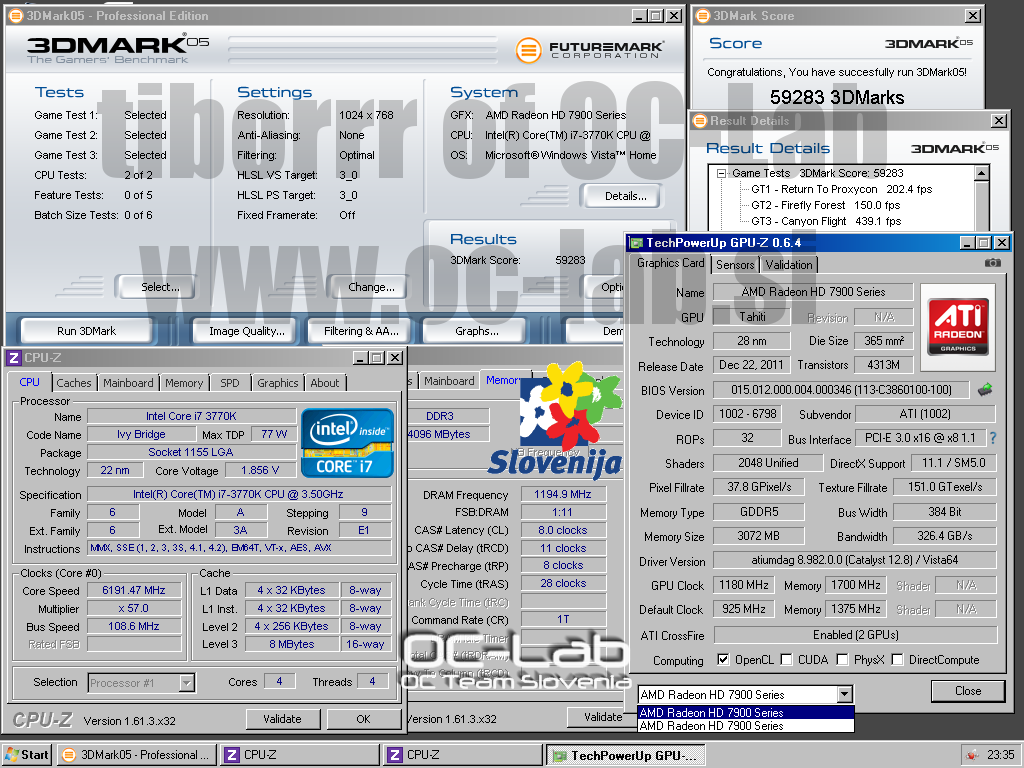The height and width of the screenshot is (768, 1024).
Task: Click the 3DMark Score window title icon
Action: [x=703, y=16]
